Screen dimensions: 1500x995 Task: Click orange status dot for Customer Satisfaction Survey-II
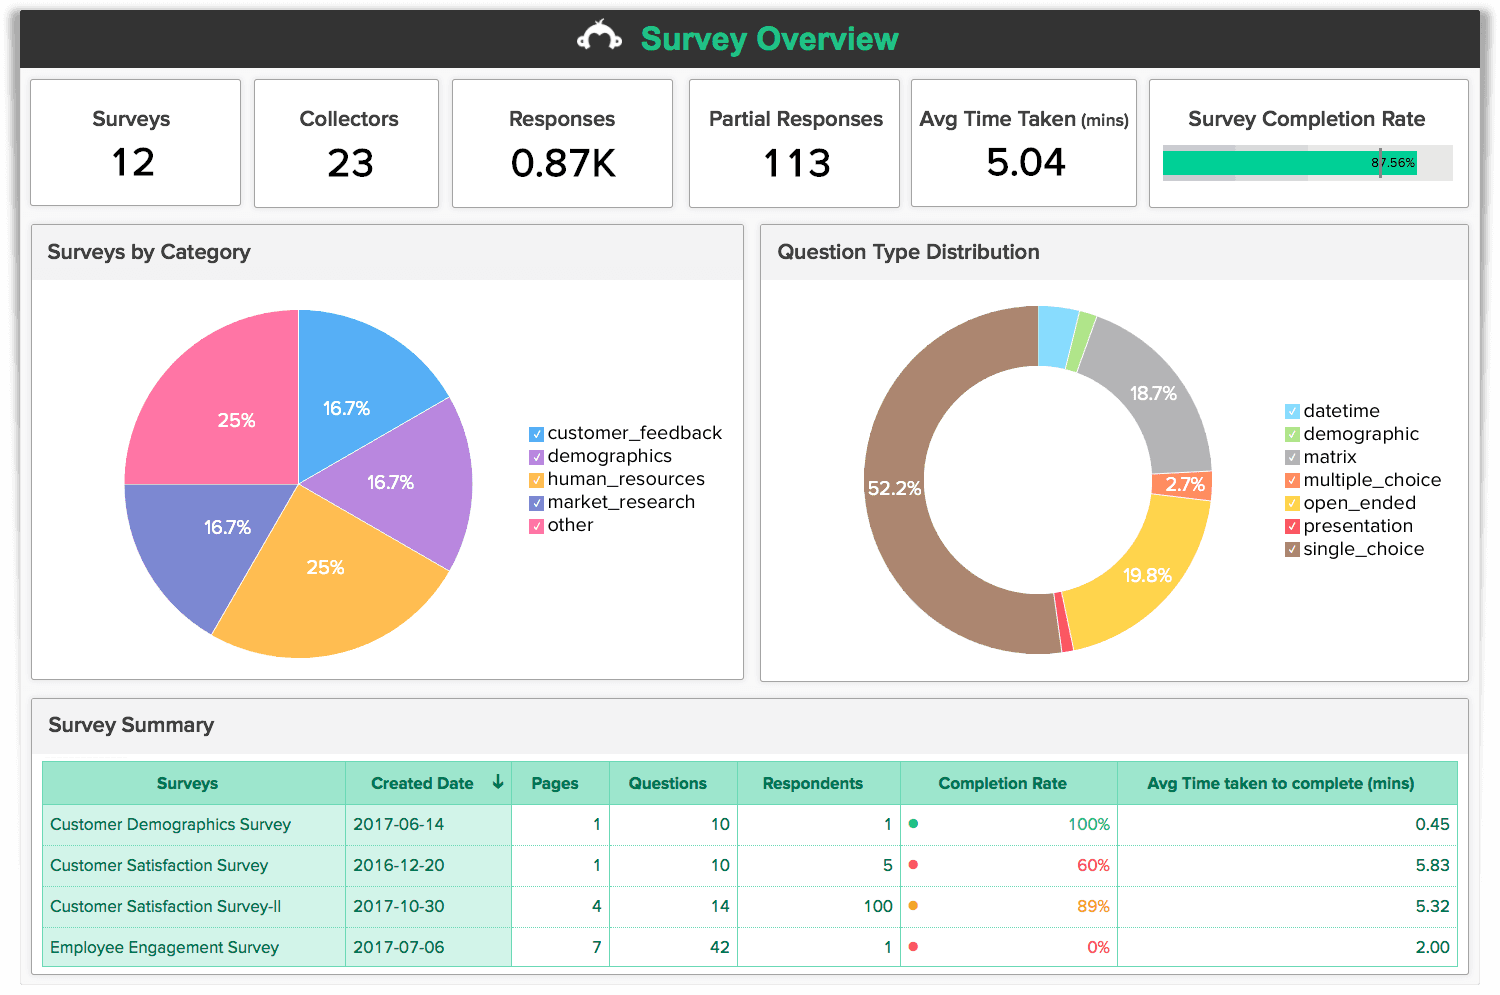(x=914, y=906)
